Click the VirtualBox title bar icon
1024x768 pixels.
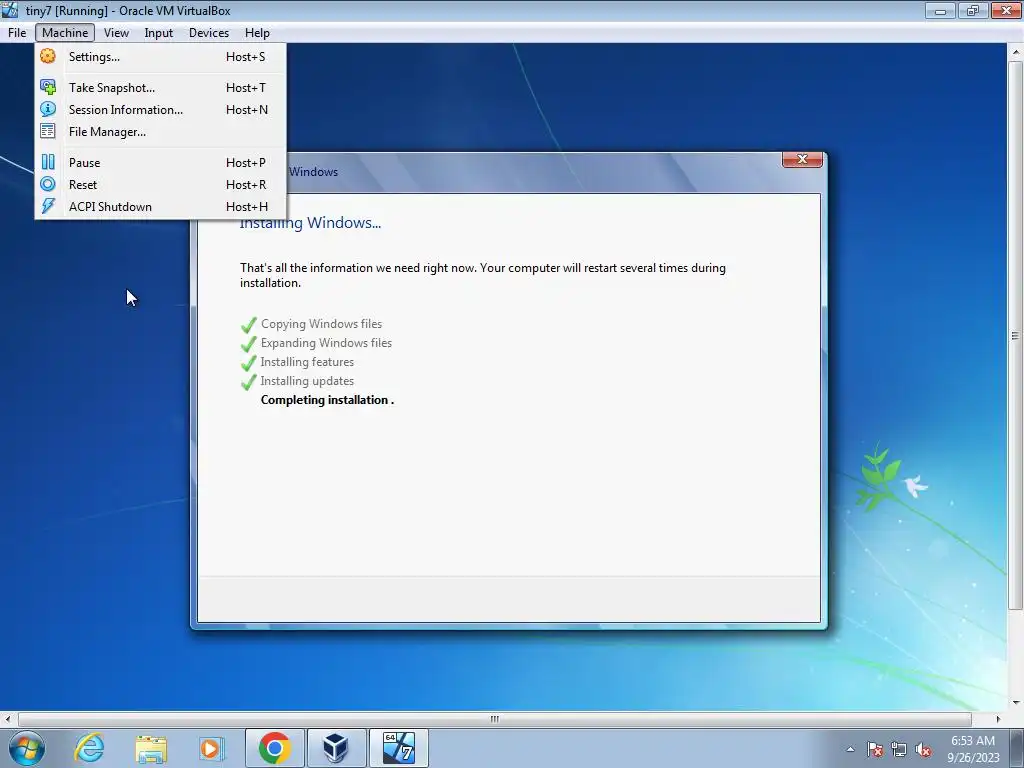(10, 10)
